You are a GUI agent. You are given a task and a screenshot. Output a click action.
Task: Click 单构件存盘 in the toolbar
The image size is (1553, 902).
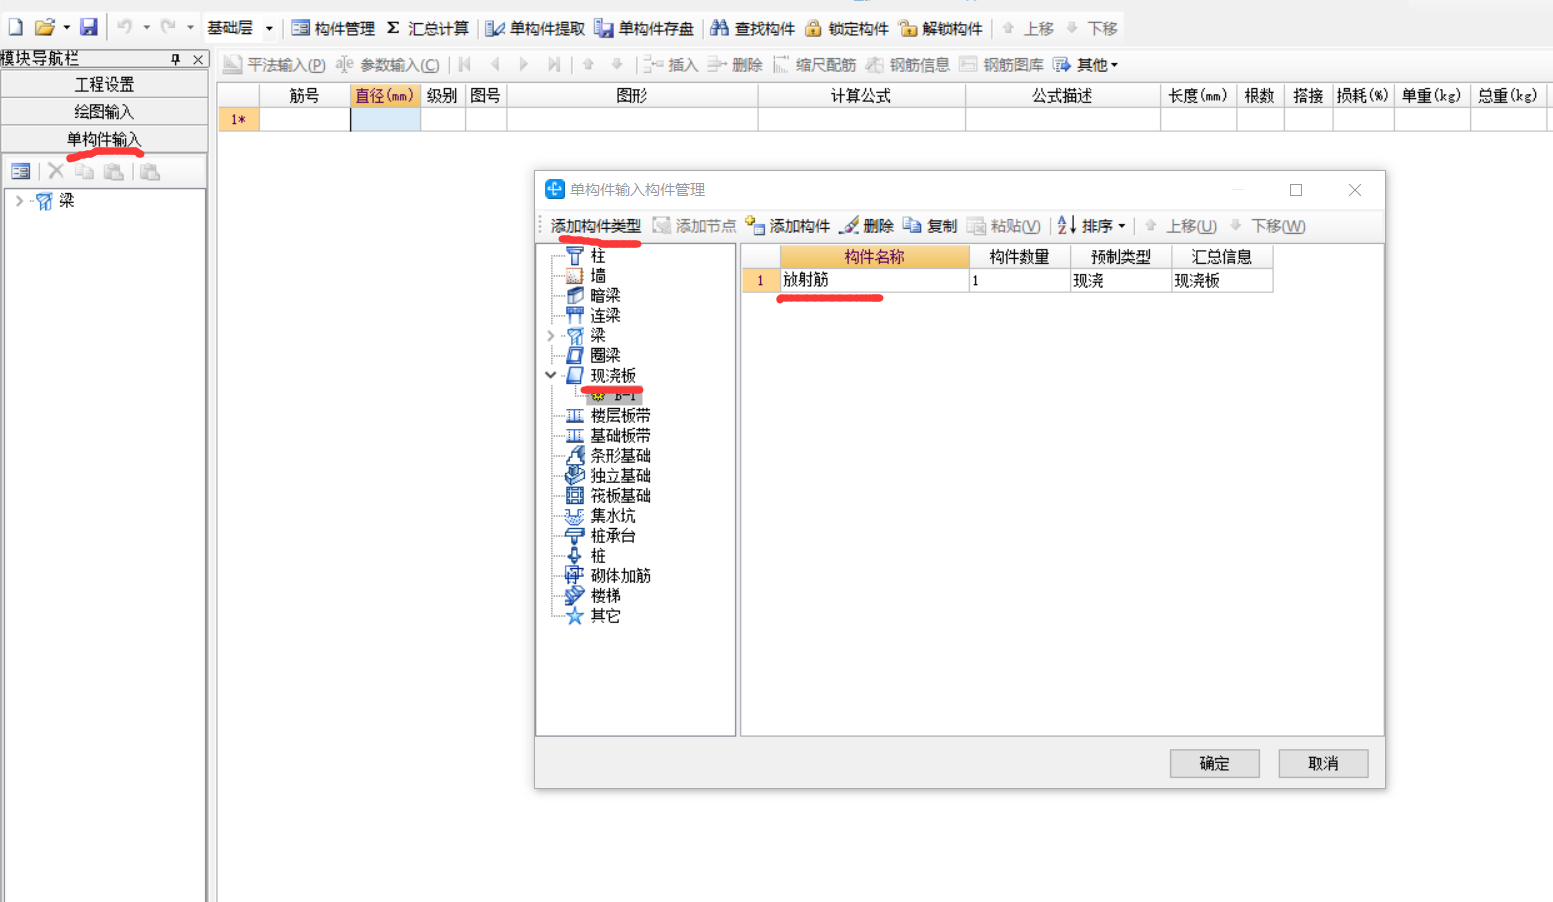coord(644,28)
